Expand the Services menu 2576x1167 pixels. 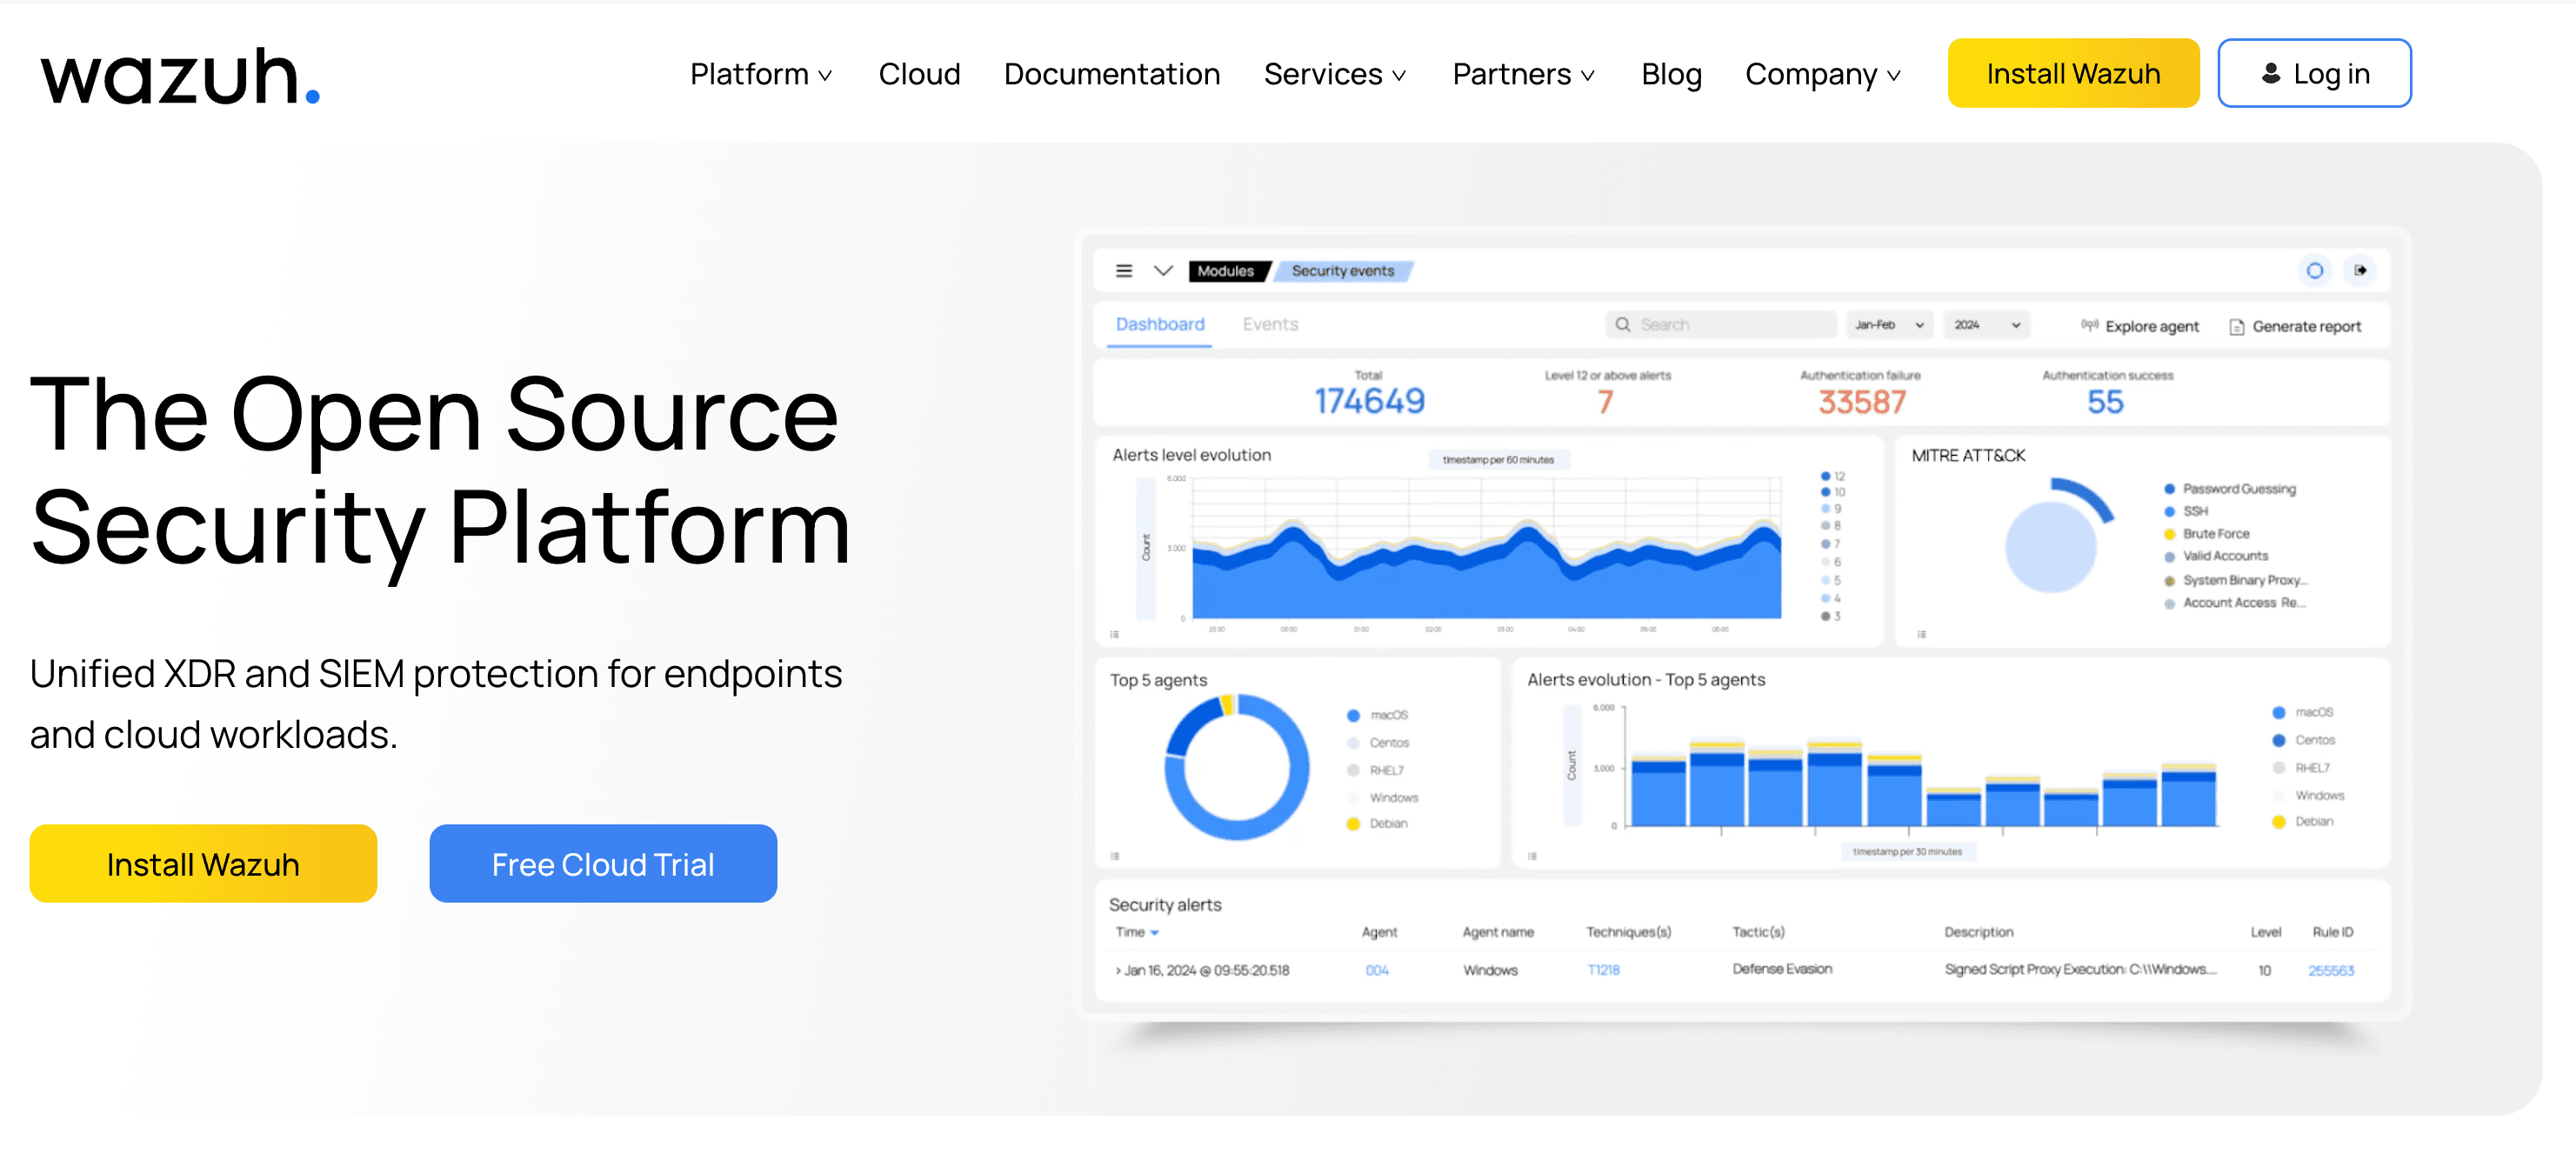1335,74
